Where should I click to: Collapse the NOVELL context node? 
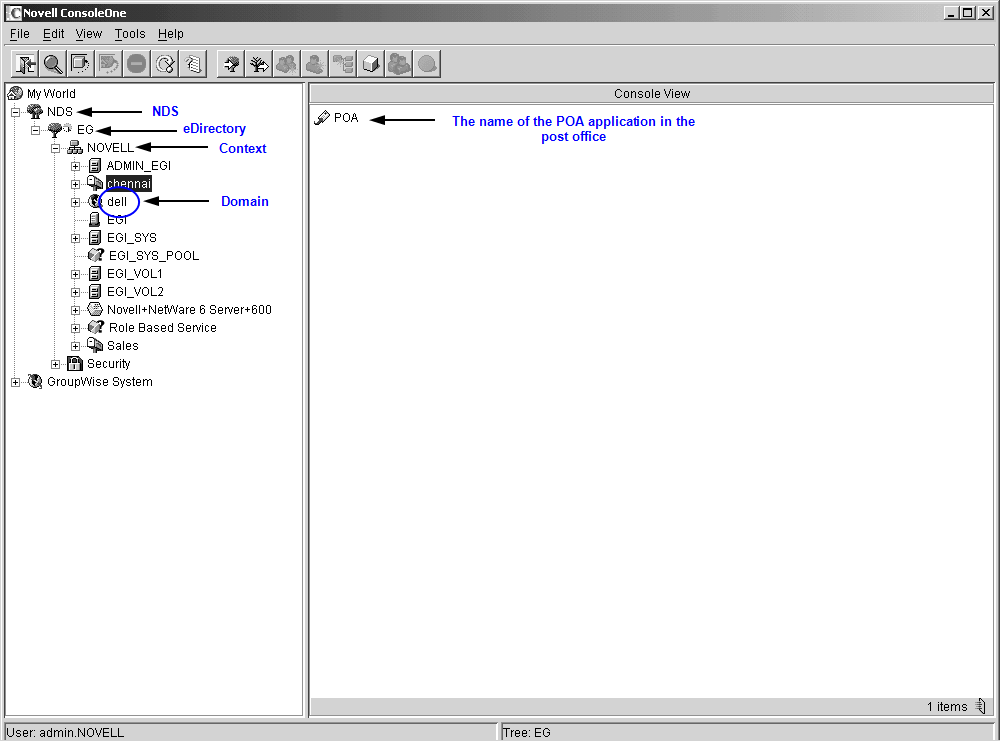pos(55,149)
